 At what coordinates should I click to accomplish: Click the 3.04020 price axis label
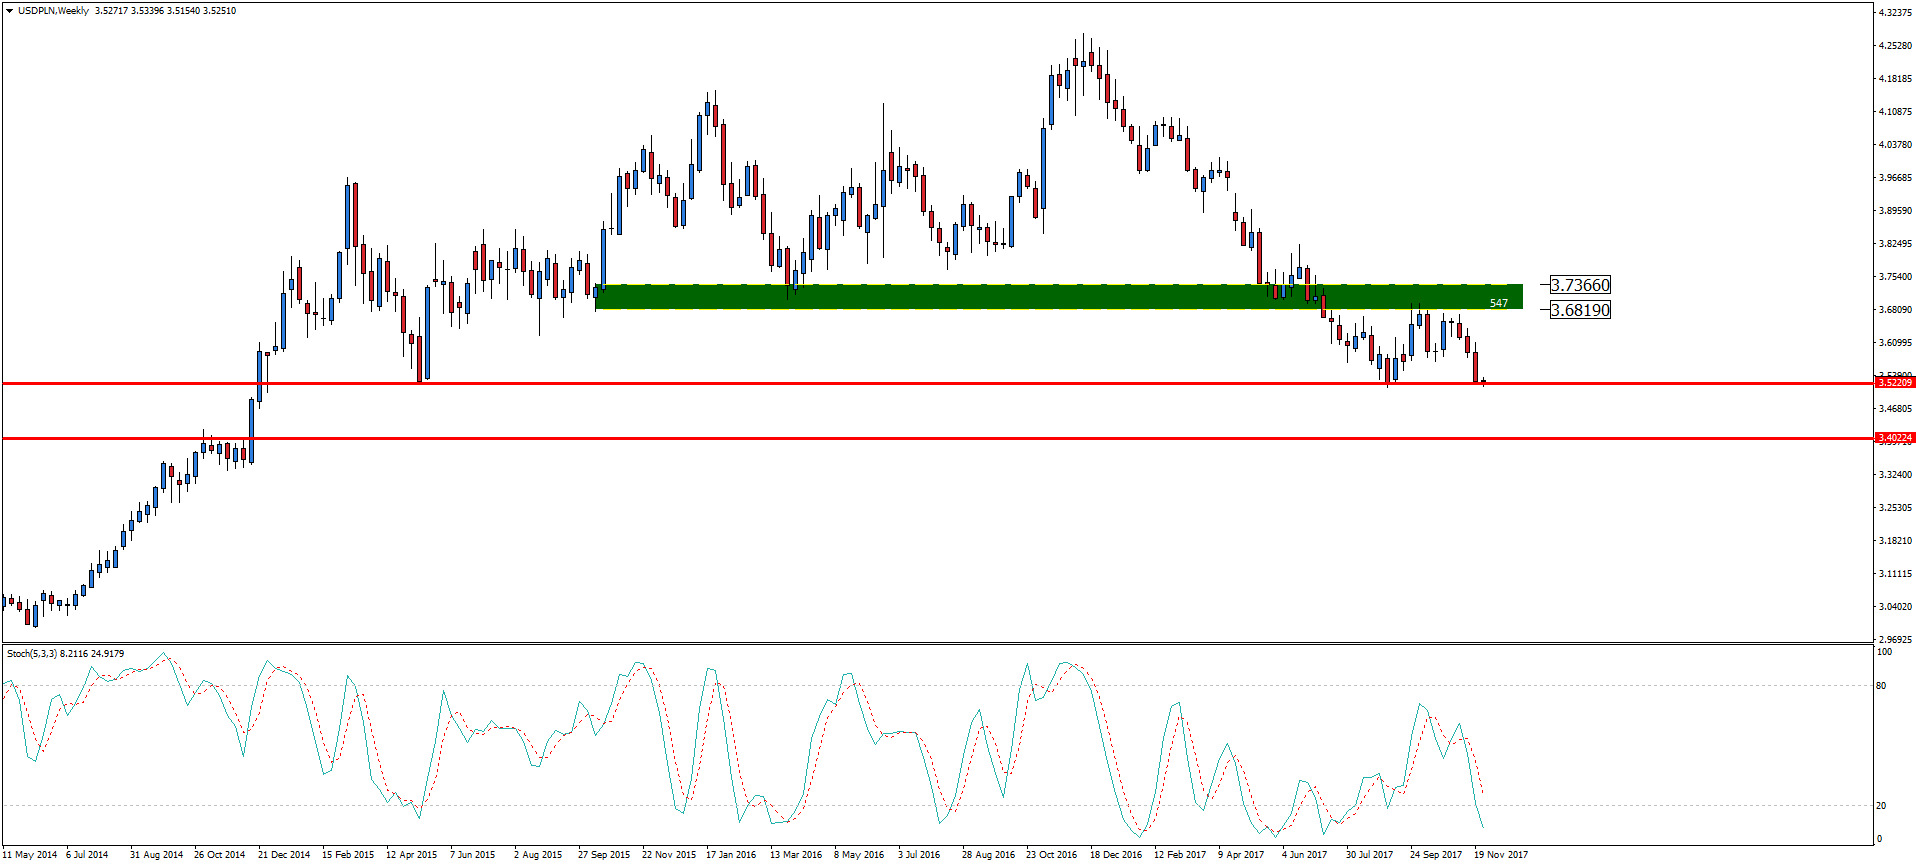(x=1895, y=607)
